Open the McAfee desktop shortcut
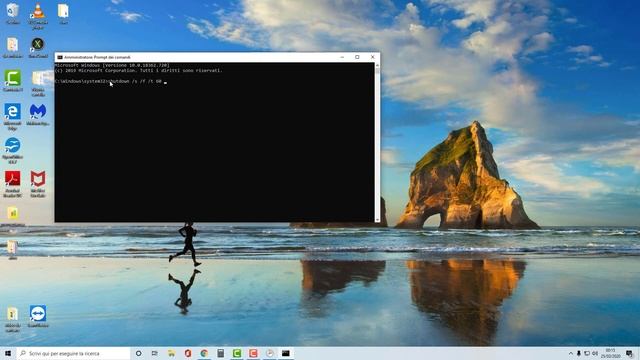 (38, 184)
